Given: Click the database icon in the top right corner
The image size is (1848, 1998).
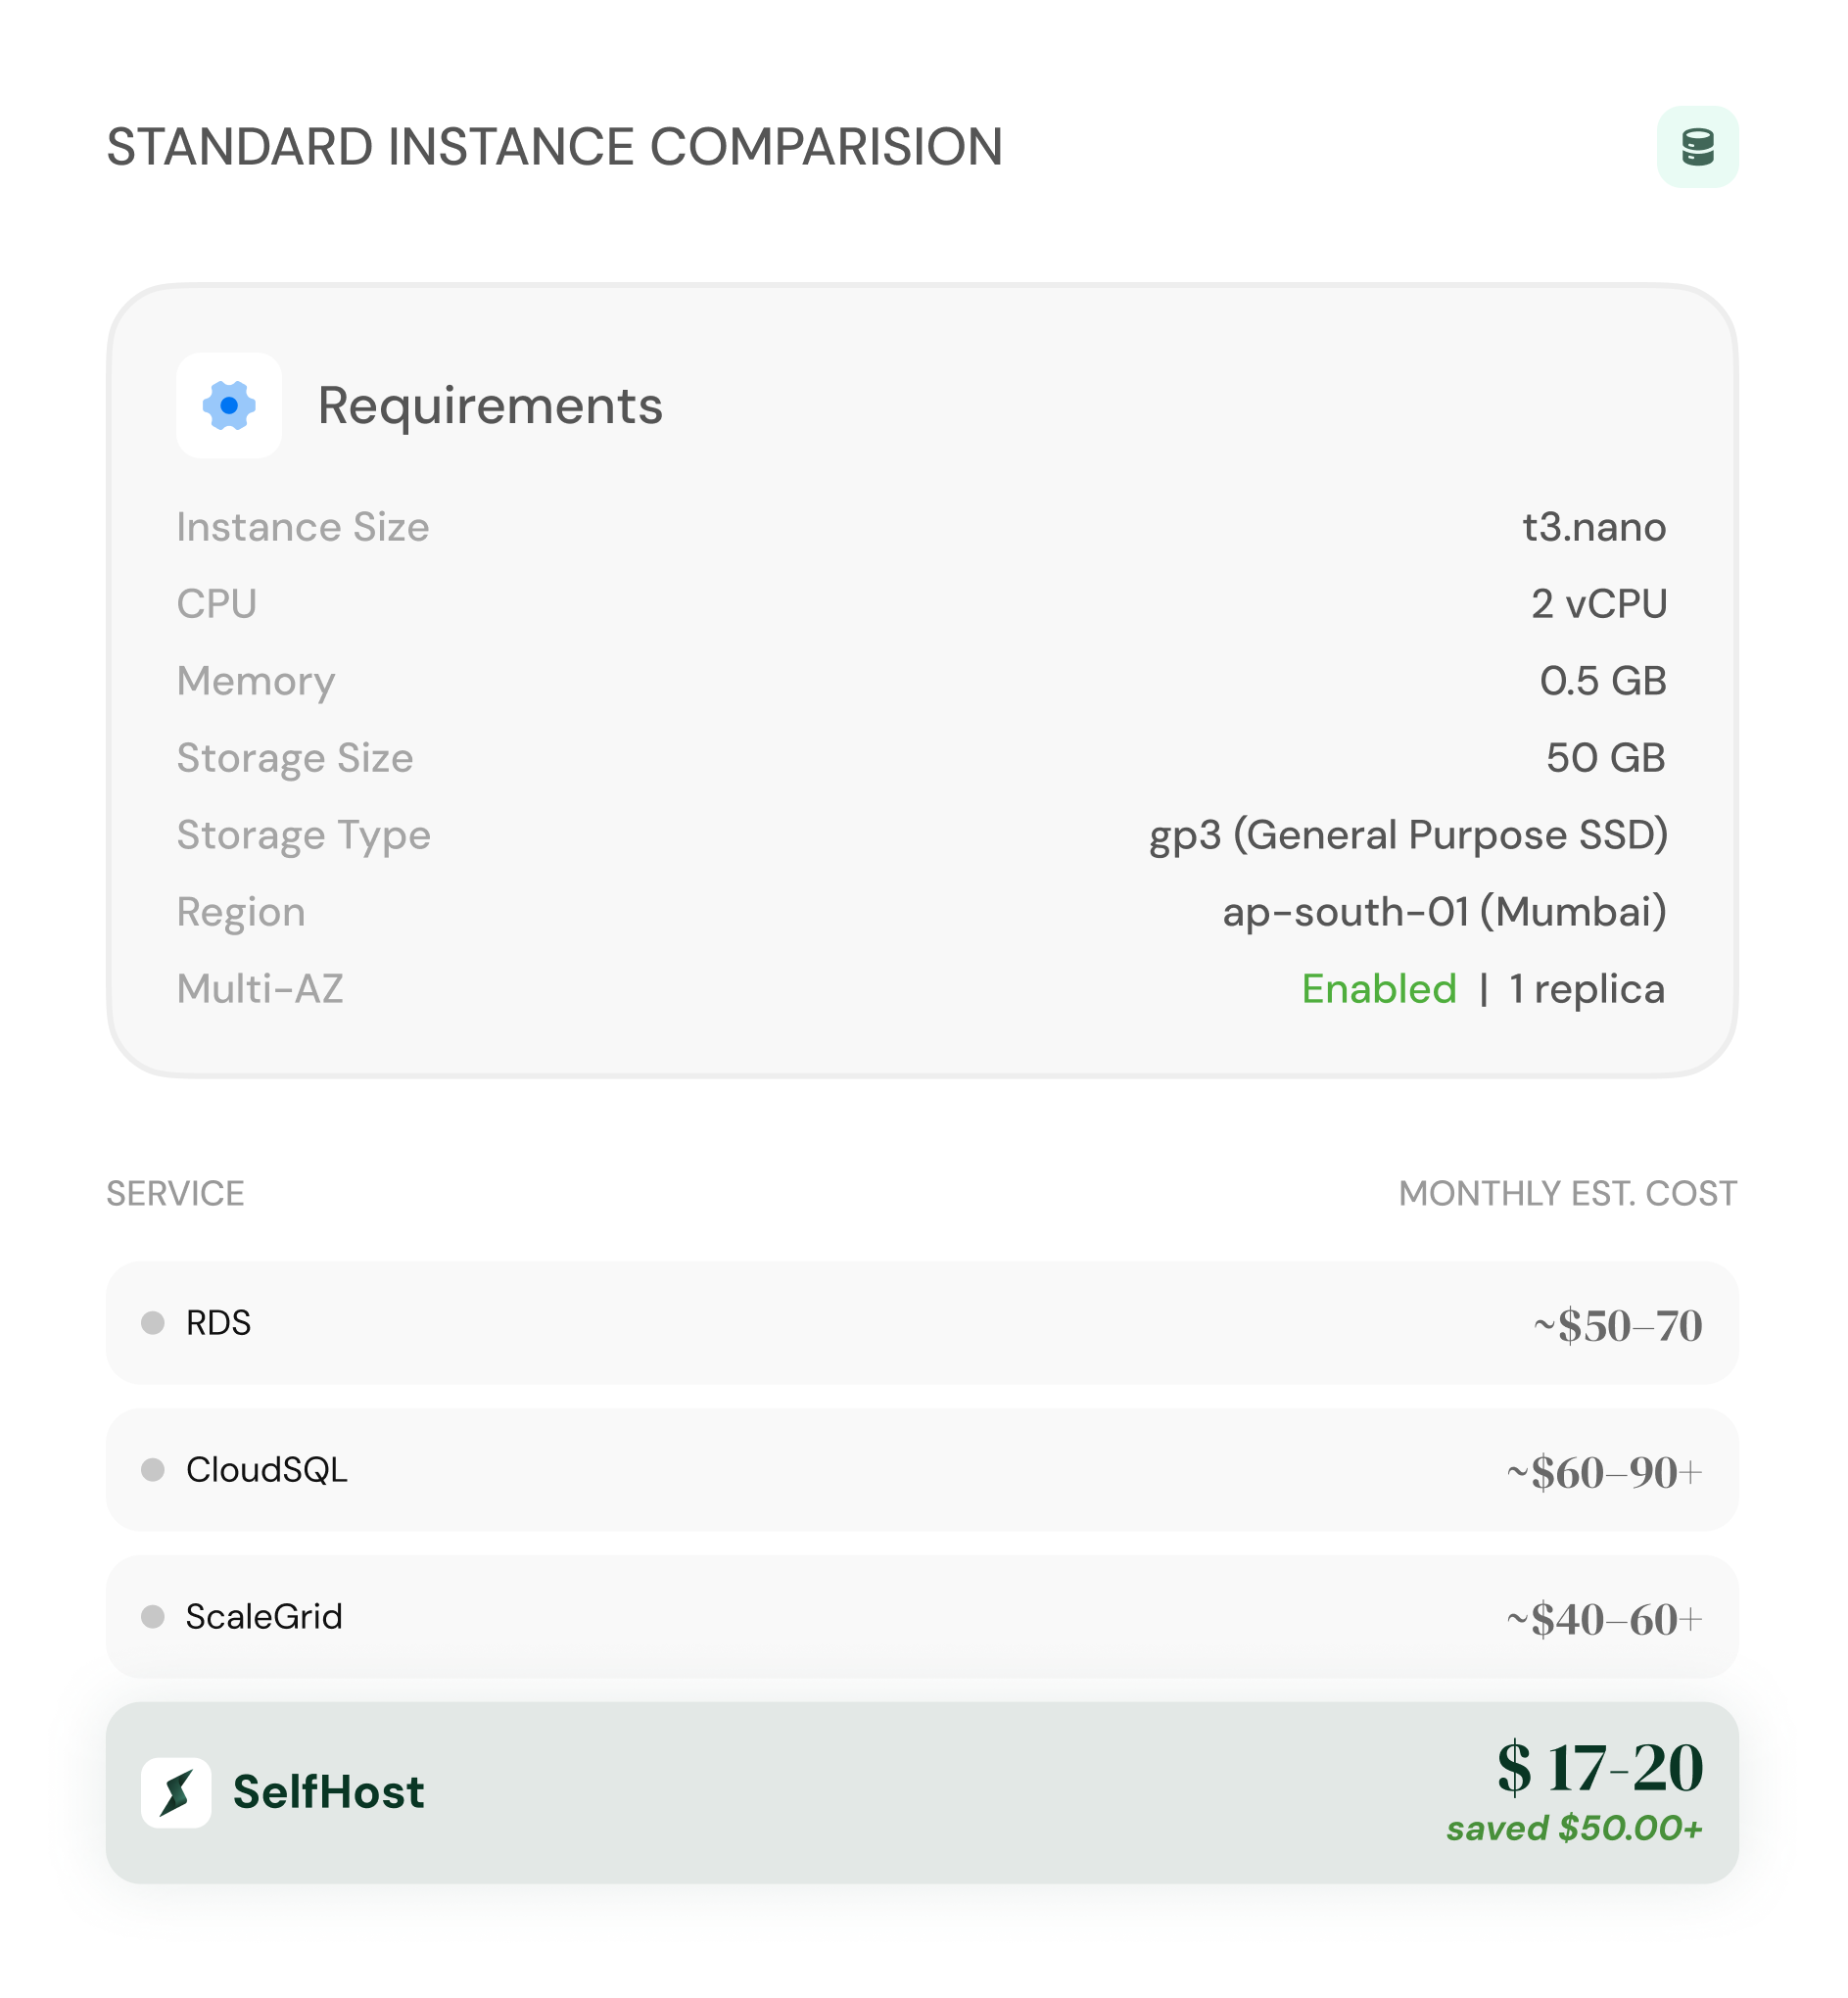Looking at the screenshot, I should 1700,146.
